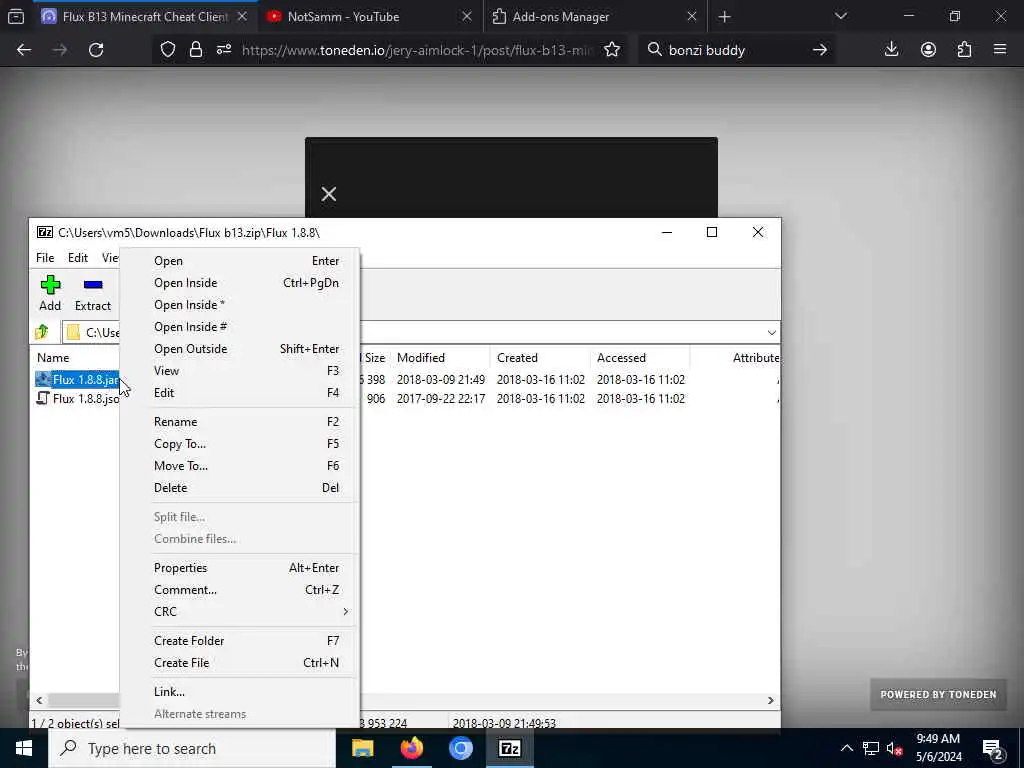Open the site permissions icon in address bar
This screenshot has height=768, width=1024.
click(224, 50)
